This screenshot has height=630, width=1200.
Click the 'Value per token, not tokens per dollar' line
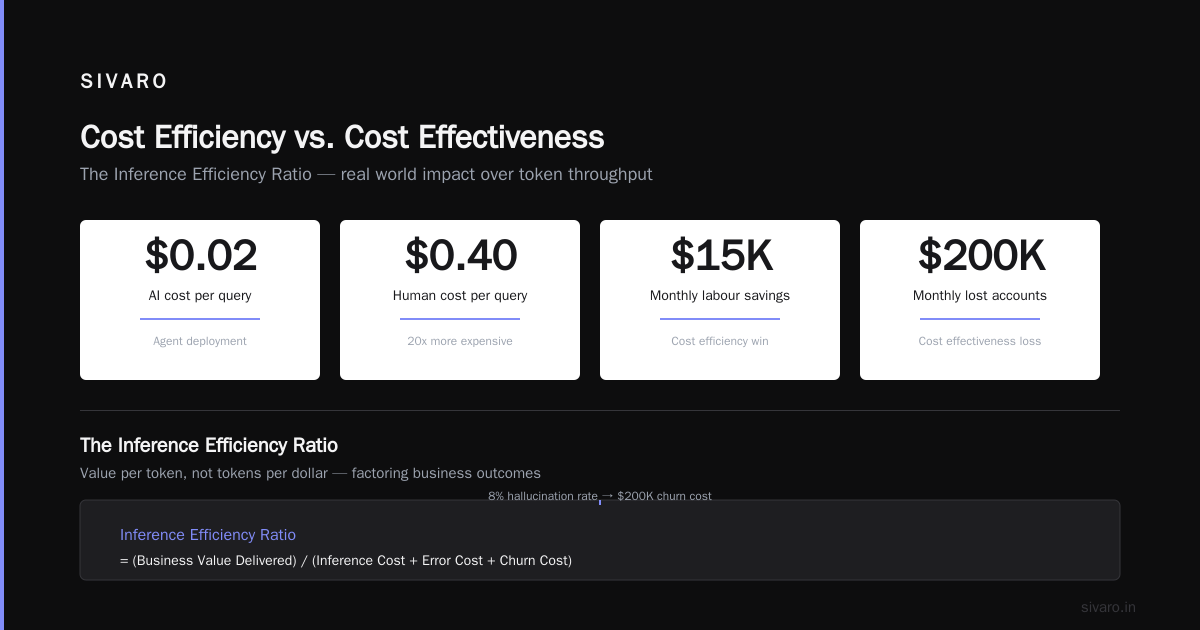point(310,473)
